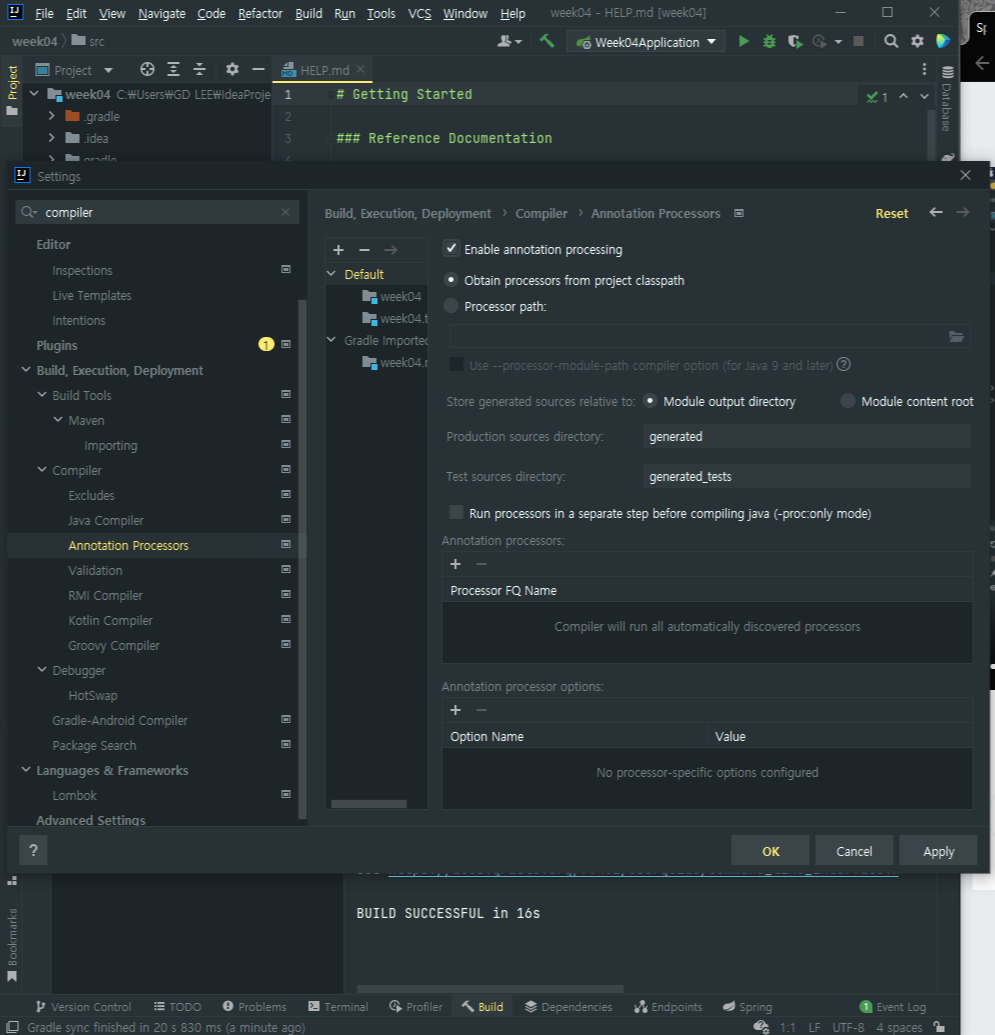Screen dimensions: 995x1035
Task: Collapse Build Tools settings node
Action: pyautogui.click(x=42, y=395)
